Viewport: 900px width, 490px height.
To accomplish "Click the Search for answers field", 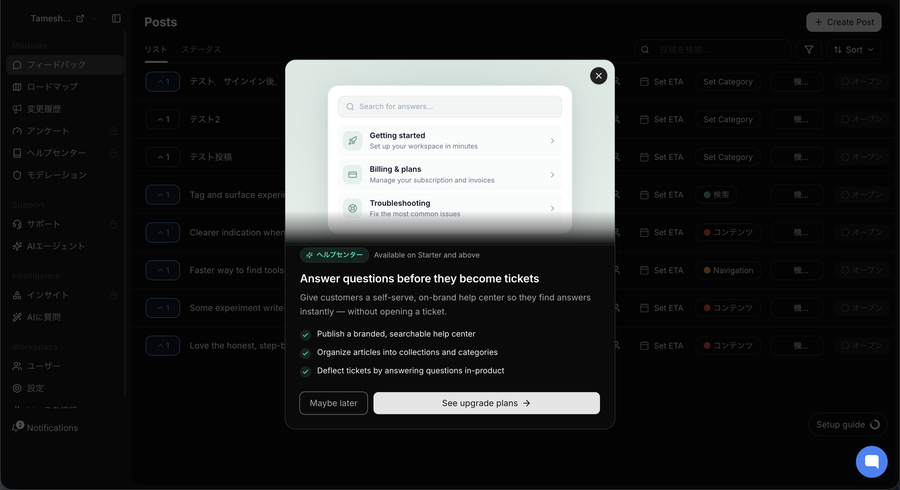I will pyautogui.click(x=450, y=107).
